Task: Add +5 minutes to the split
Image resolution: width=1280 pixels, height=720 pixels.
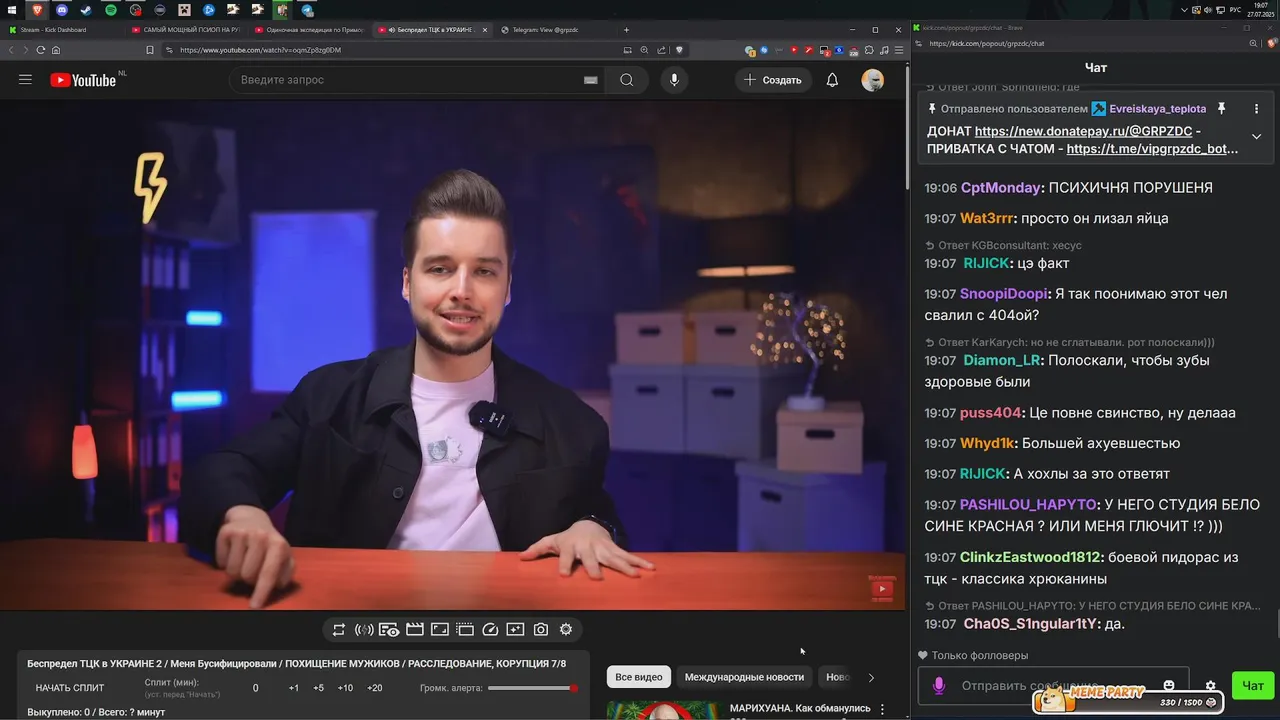Action: coord(318,688)
